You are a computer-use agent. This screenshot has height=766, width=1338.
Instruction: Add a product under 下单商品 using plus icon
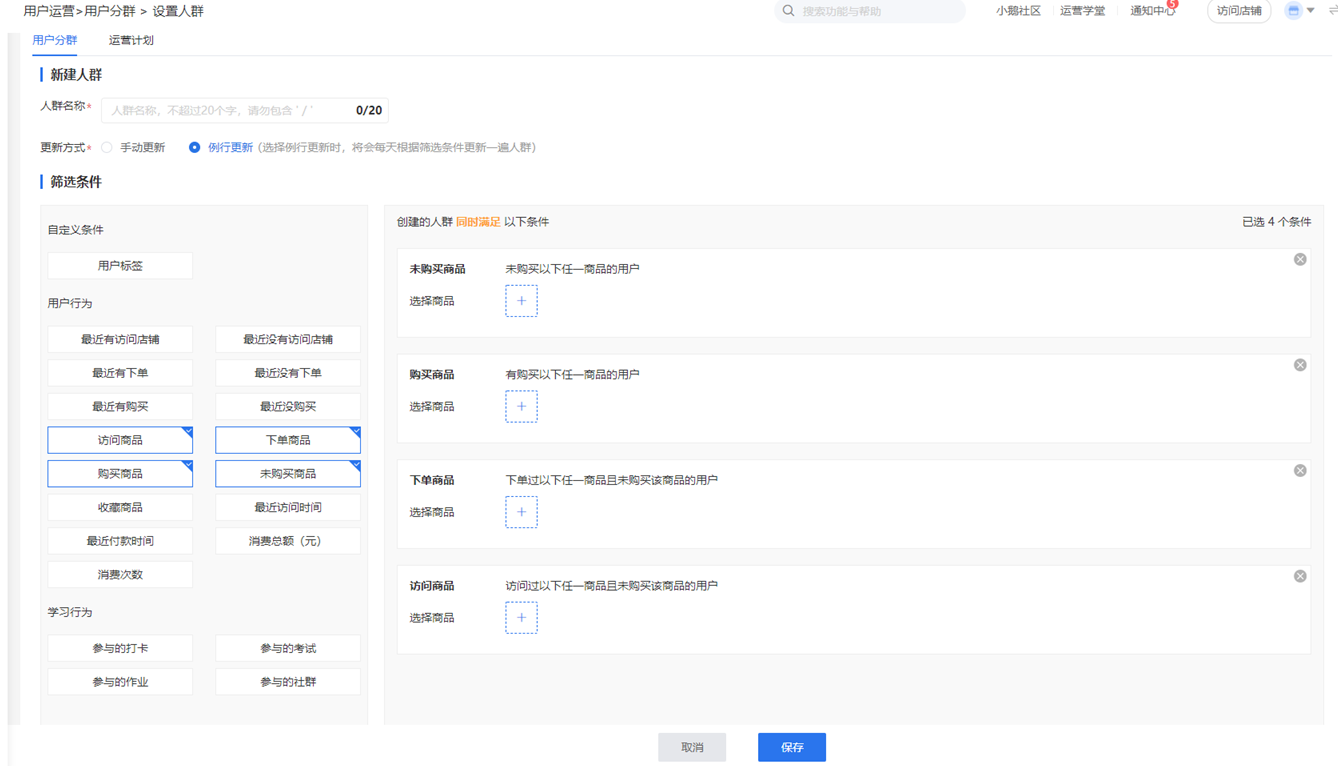(x=521, y=512)
